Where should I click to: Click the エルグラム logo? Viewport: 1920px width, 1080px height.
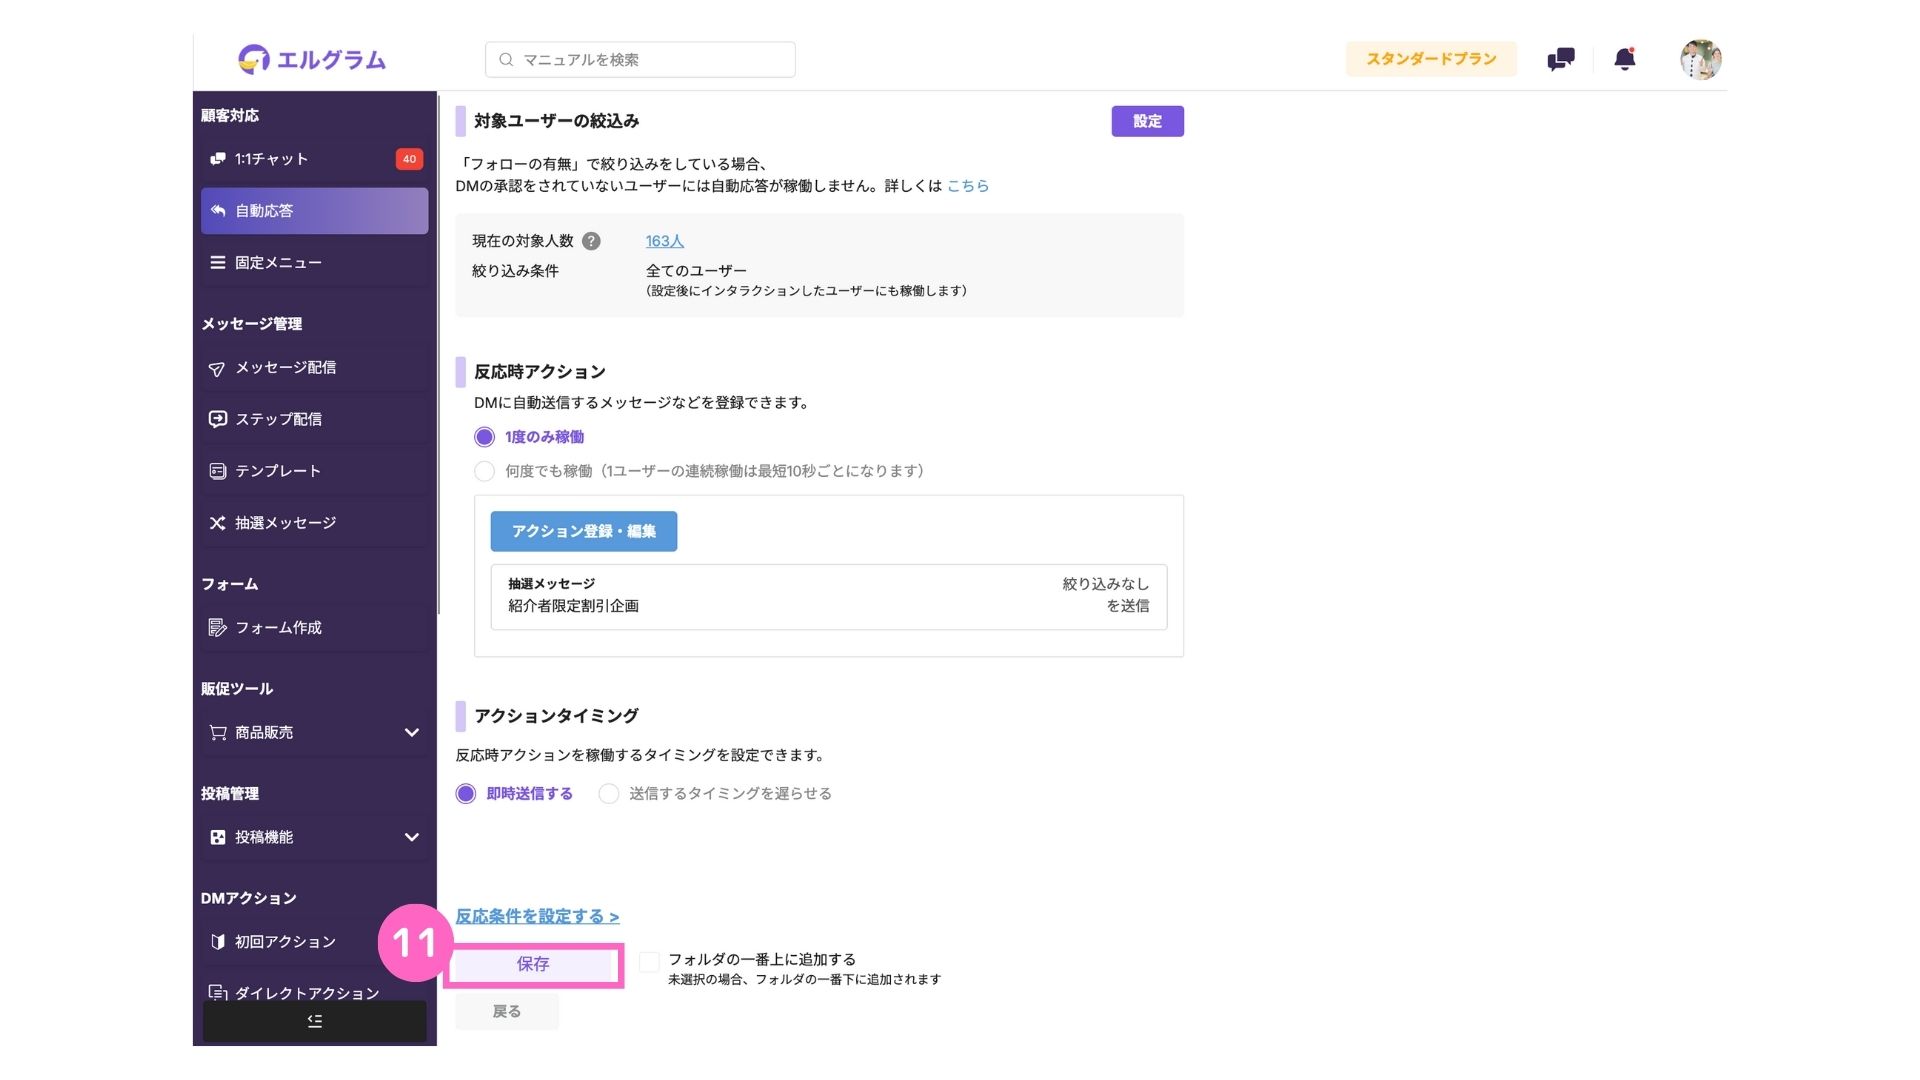click(x=311, y=60)
